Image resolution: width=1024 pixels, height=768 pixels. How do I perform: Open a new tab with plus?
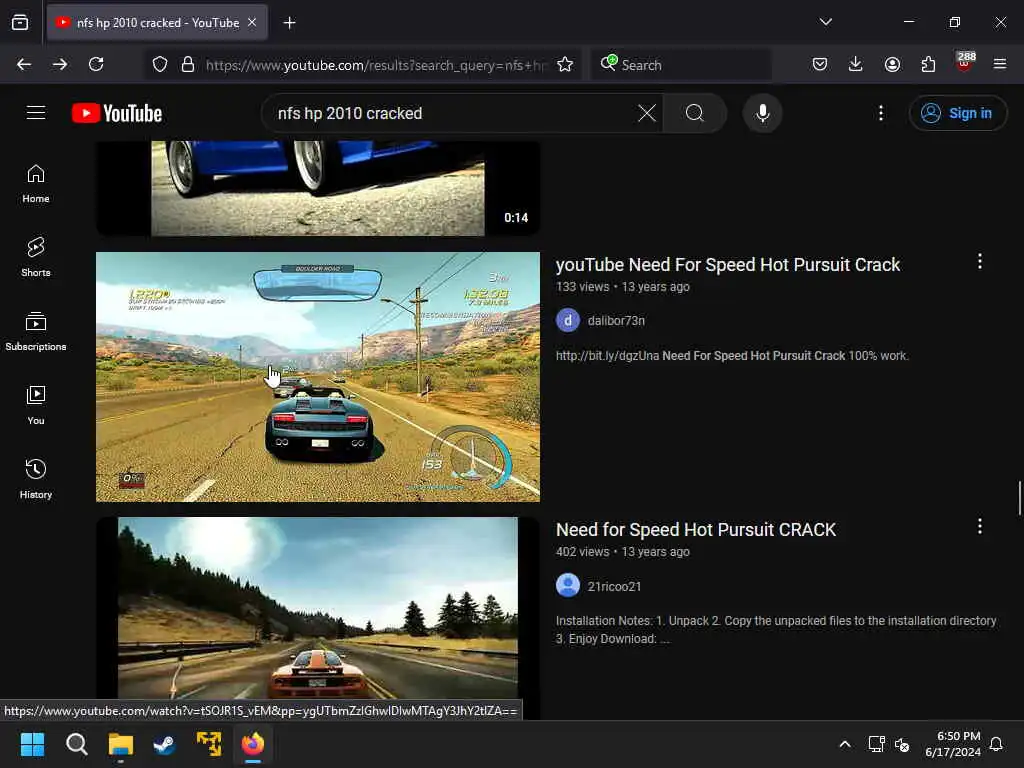289,23
